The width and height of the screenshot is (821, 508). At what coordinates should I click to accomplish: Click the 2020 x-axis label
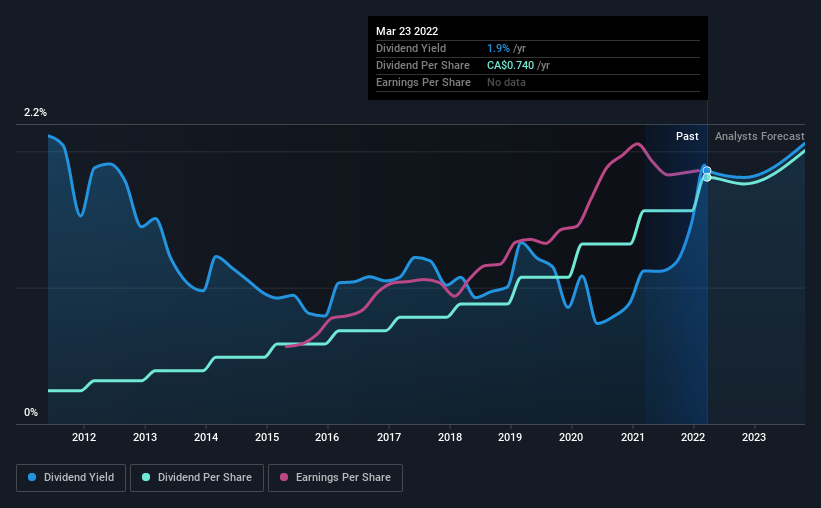571,437
